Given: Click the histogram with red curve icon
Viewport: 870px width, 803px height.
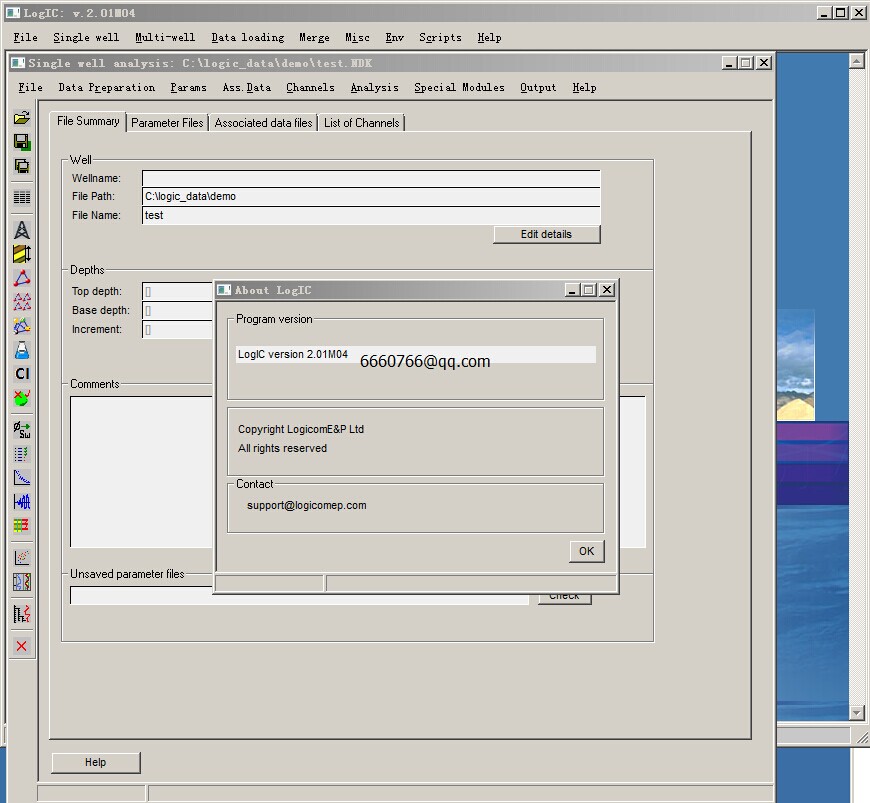Looking at the screenshot, I should [22, 614].
